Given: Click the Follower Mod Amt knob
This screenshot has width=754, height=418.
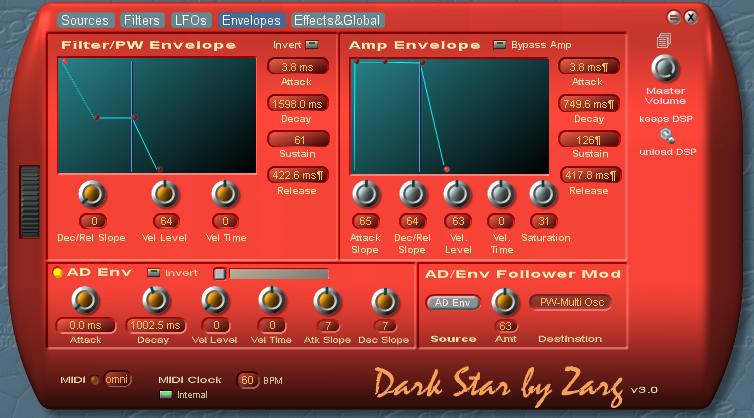Looking at the screenshot, I should [505, 302].
